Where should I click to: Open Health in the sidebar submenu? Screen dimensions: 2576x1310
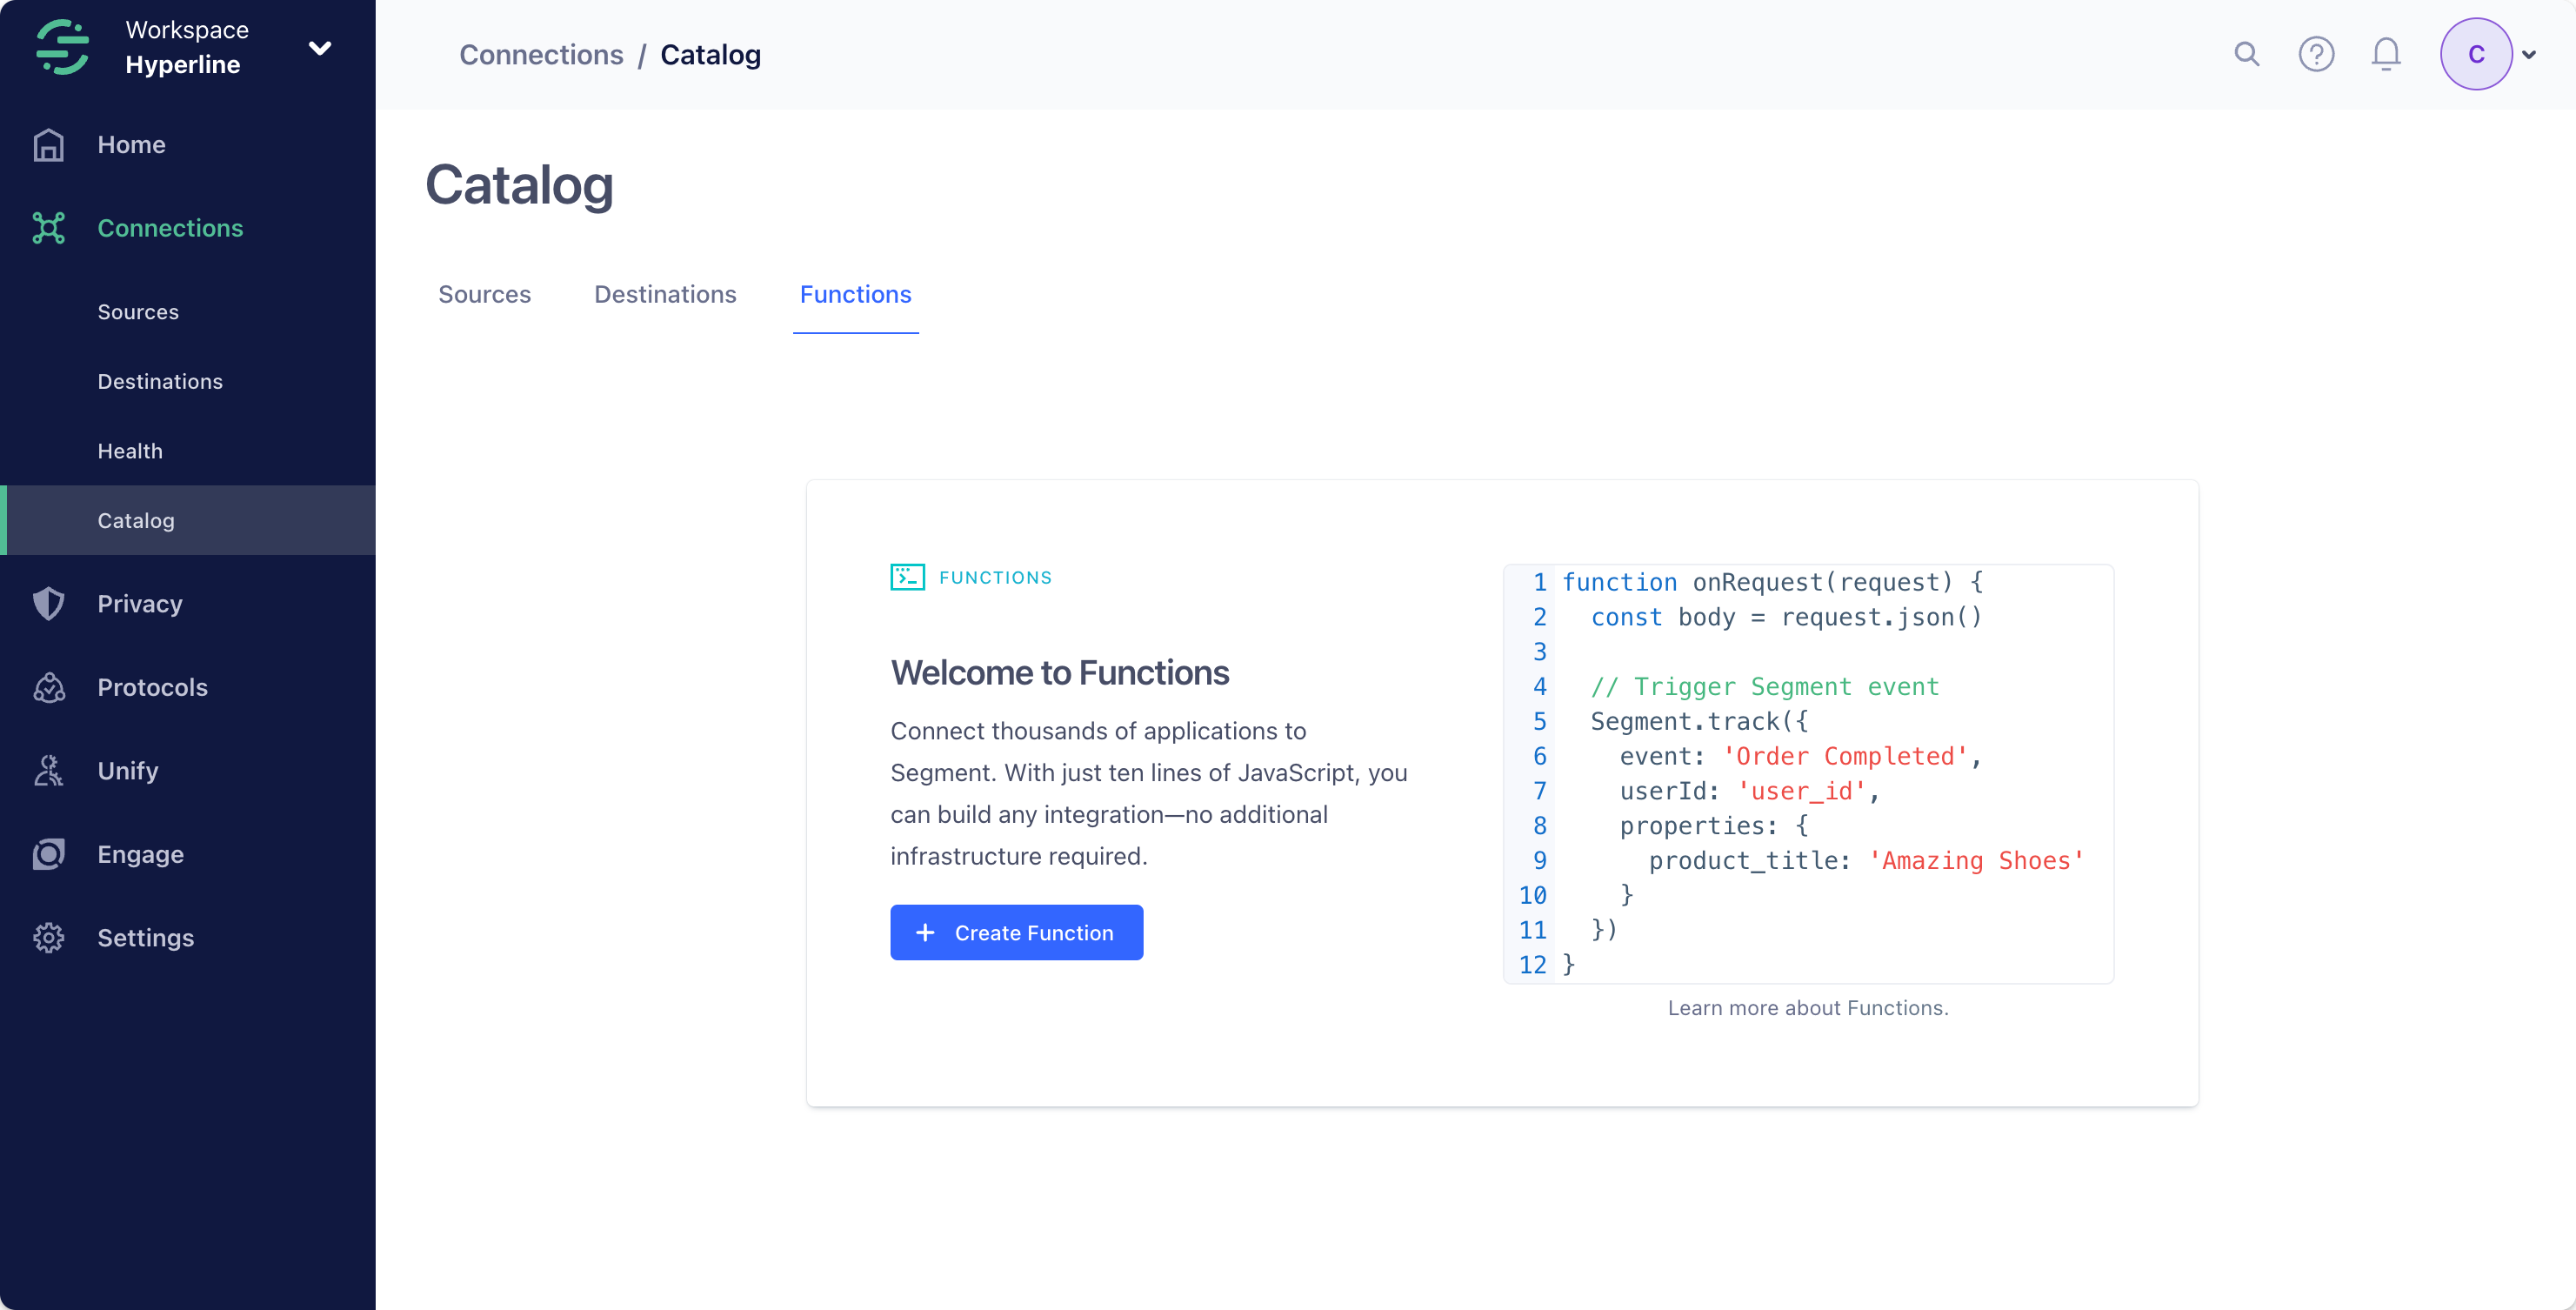coord(130,451)
